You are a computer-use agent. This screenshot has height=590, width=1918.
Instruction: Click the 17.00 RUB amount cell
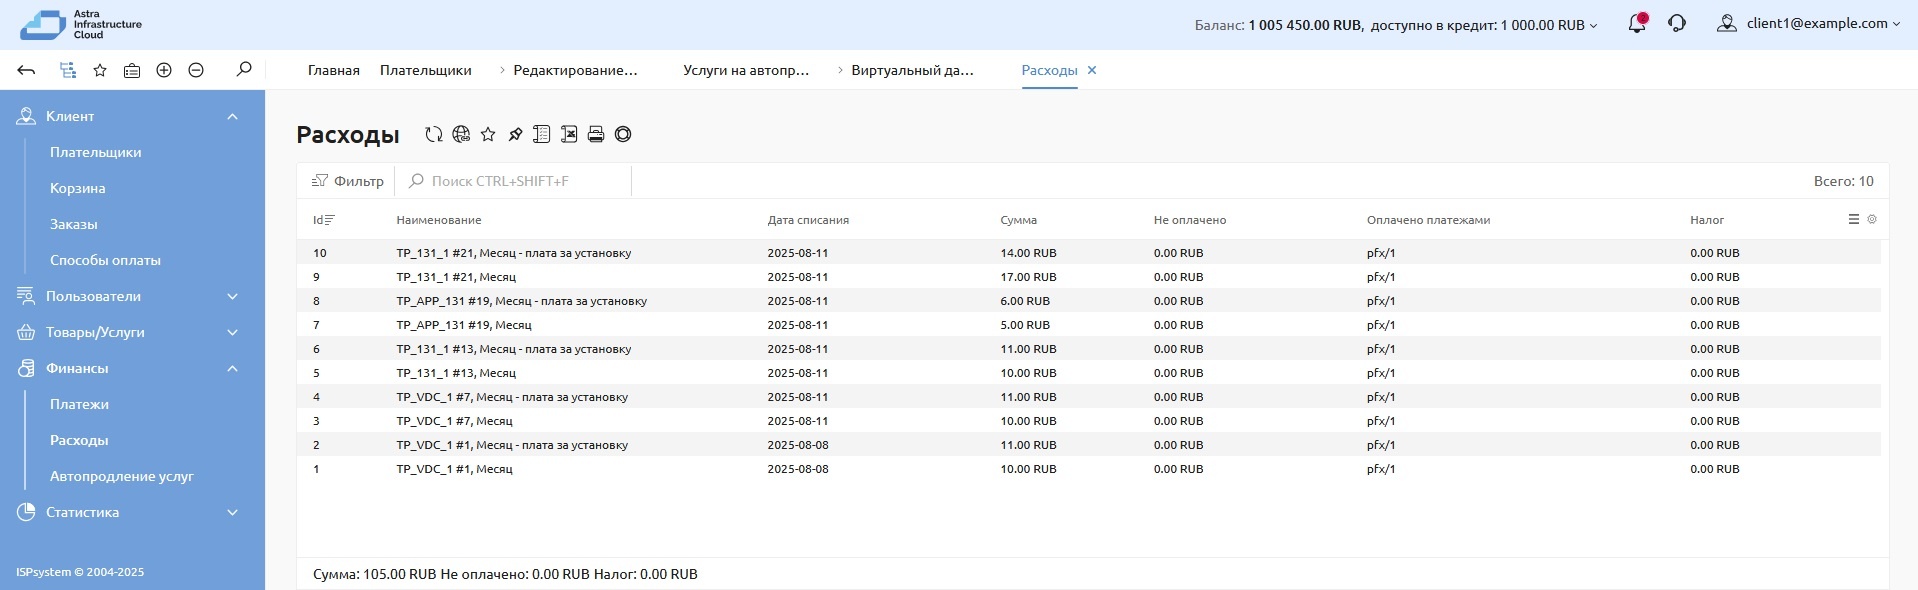click(x=1028, y=277)
